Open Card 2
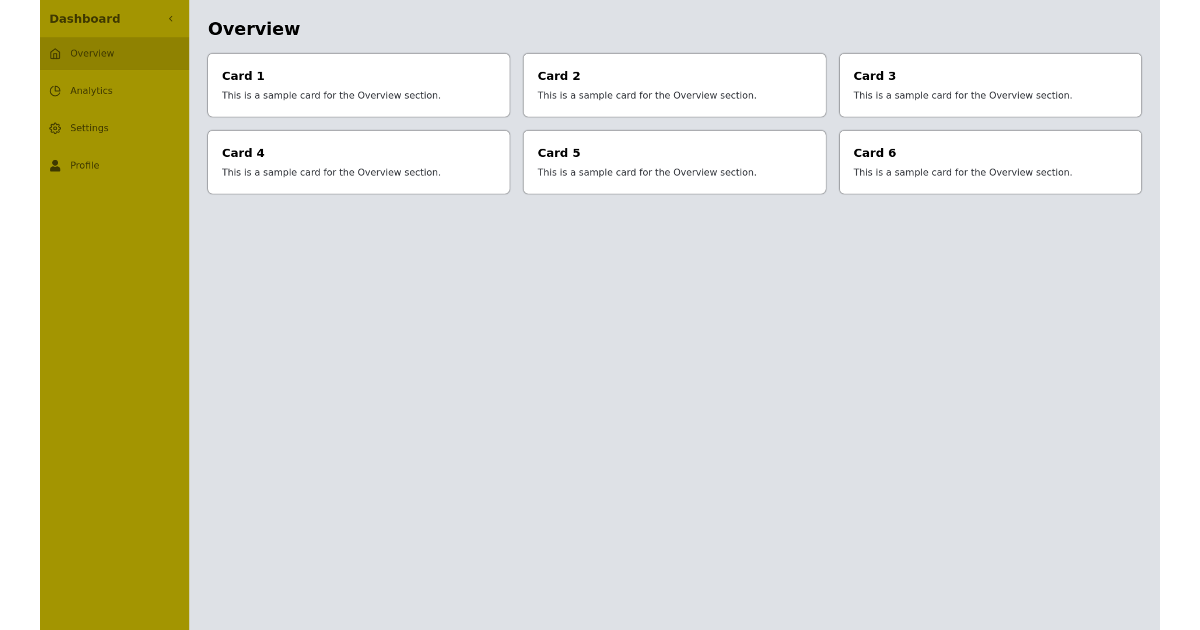This screenshot has width=1200, height=630. pos(674,85)
